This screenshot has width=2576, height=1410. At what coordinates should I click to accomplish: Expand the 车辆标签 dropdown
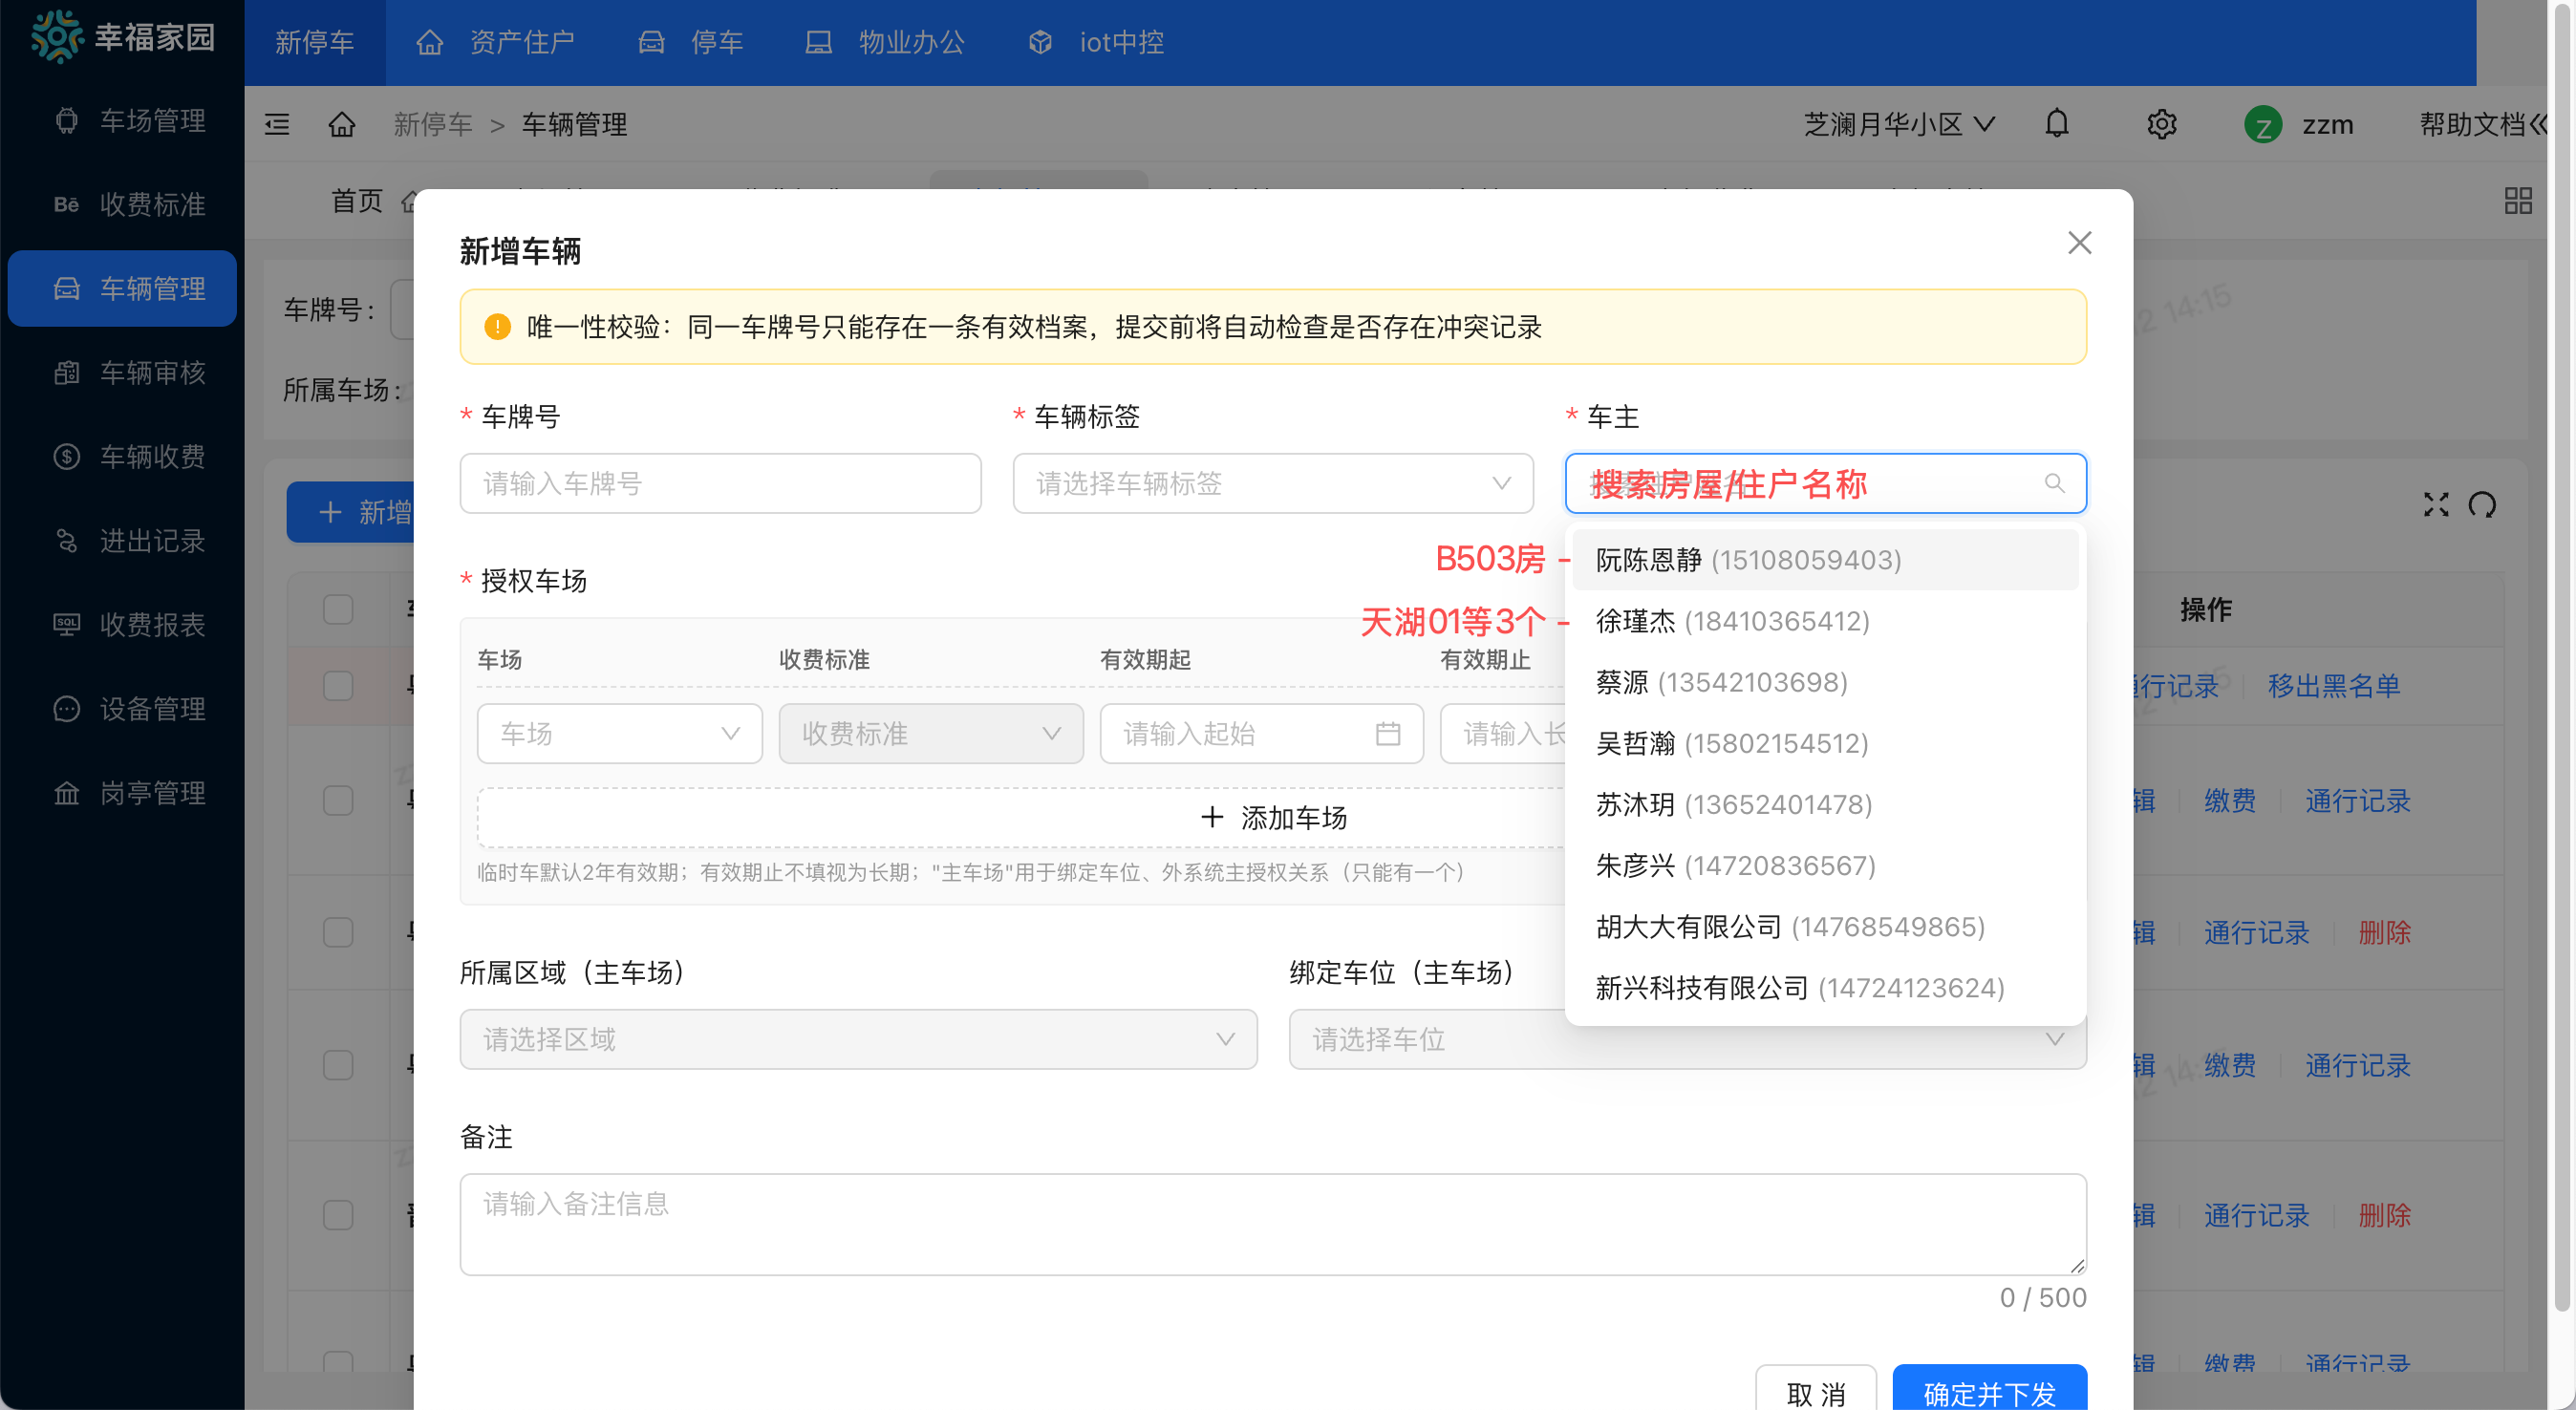[1272, 484]
